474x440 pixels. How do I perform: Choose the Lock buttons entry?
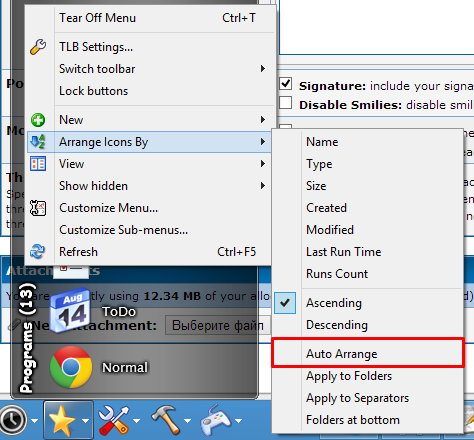coord(150,91)
